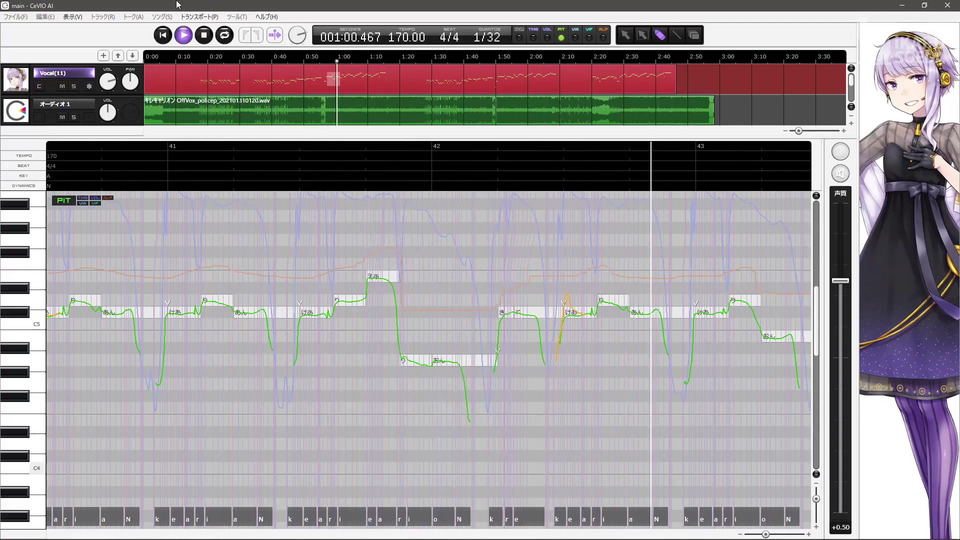This screenshot has height=540, width=960.
Task: Click the loop range markers button
Action: [250, 35]
